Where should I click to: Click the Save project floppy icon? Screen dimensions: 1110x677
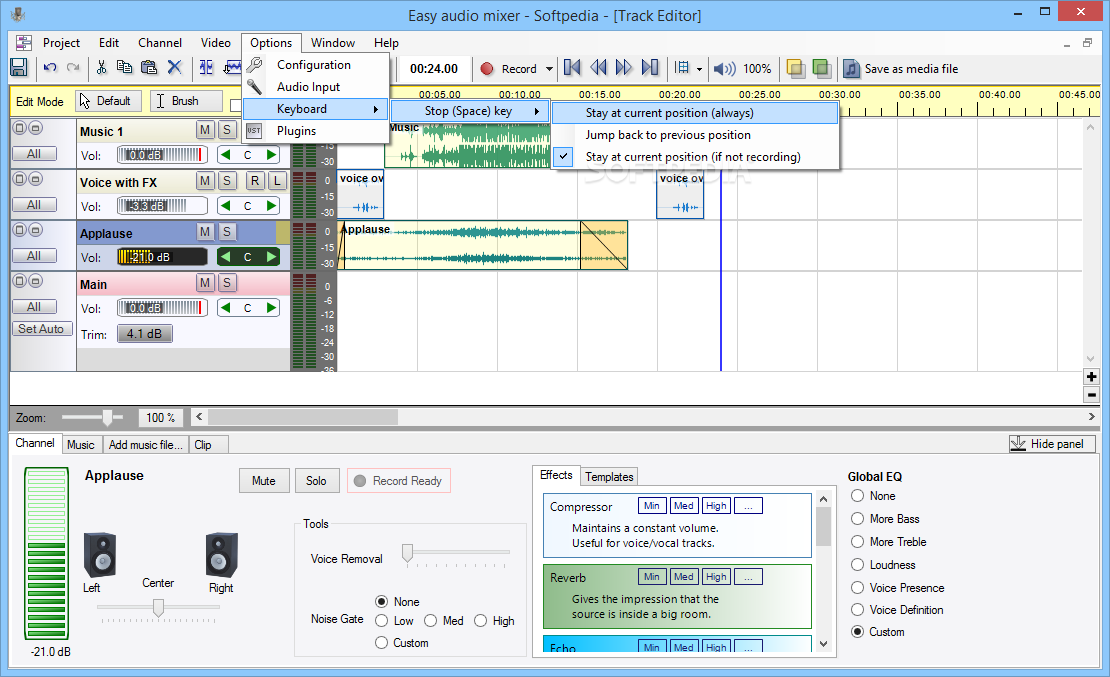[x=19, y=68]
